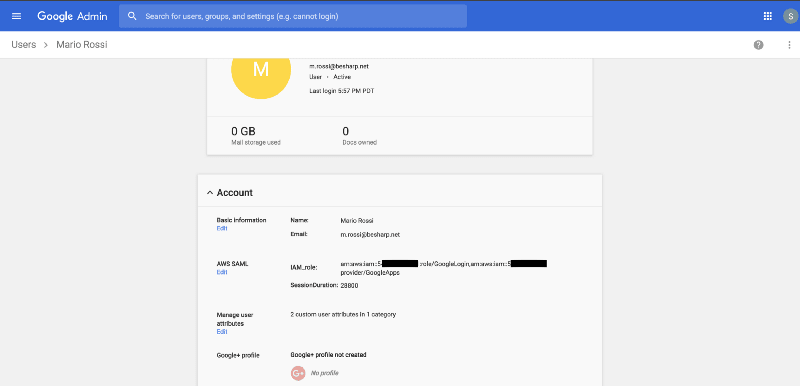Click the Google Admin logo

click(x=72, y=16)
